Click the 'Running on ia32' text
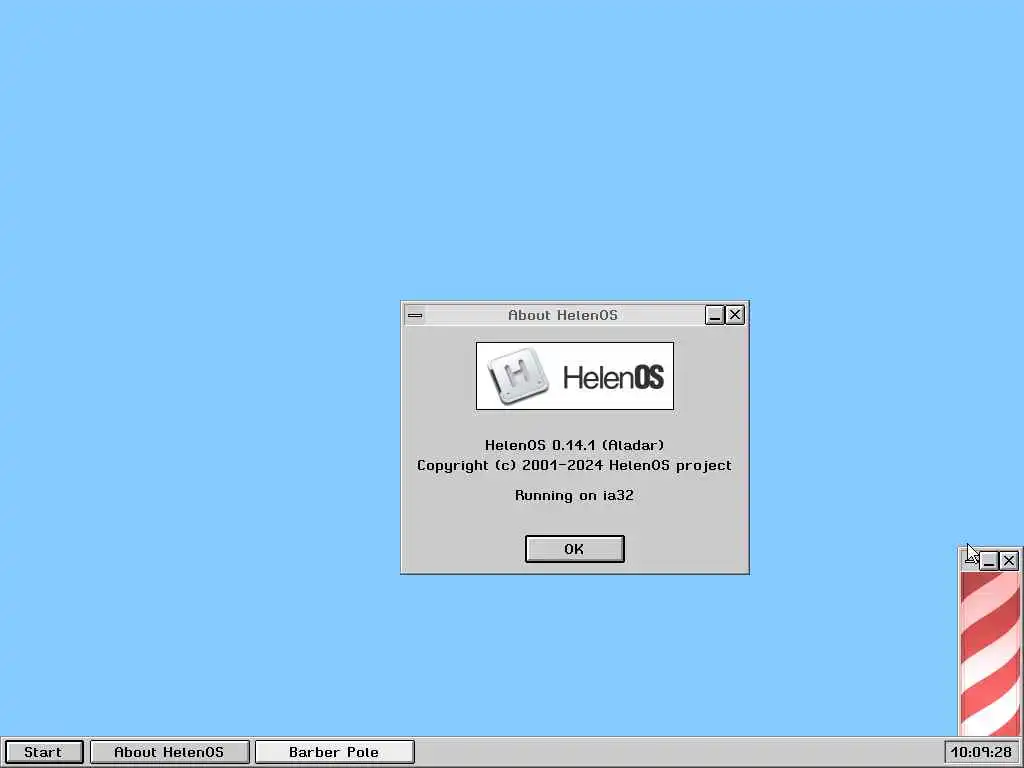Viewport: 1024px width, 768px height. [x=574, y=495]
